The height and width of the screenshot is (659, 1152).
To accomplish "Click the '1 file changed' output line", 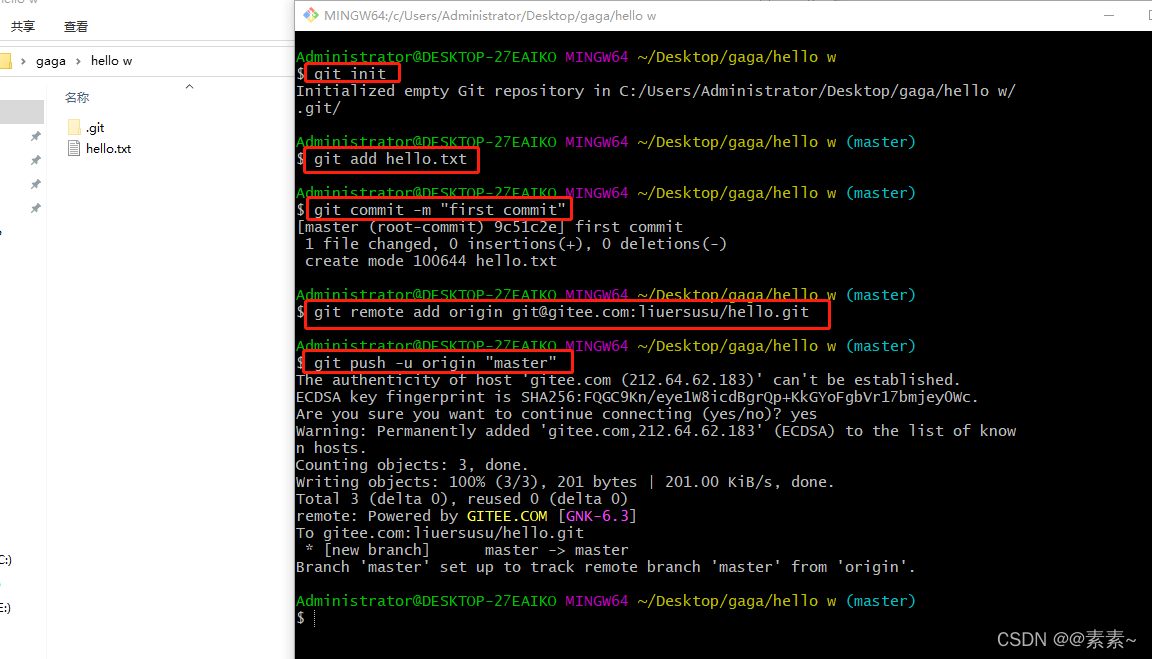I will 516,244.
